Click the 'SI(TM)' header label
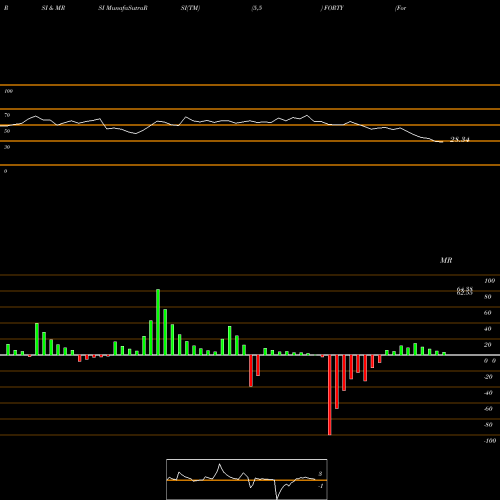 [x=190, y=8]
